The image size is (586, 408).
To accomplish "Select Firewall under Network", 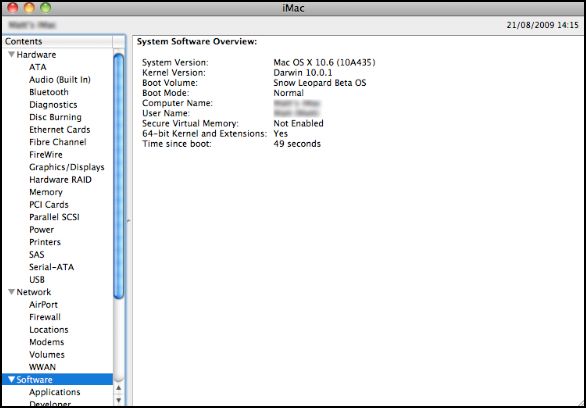I will [45, 317].
